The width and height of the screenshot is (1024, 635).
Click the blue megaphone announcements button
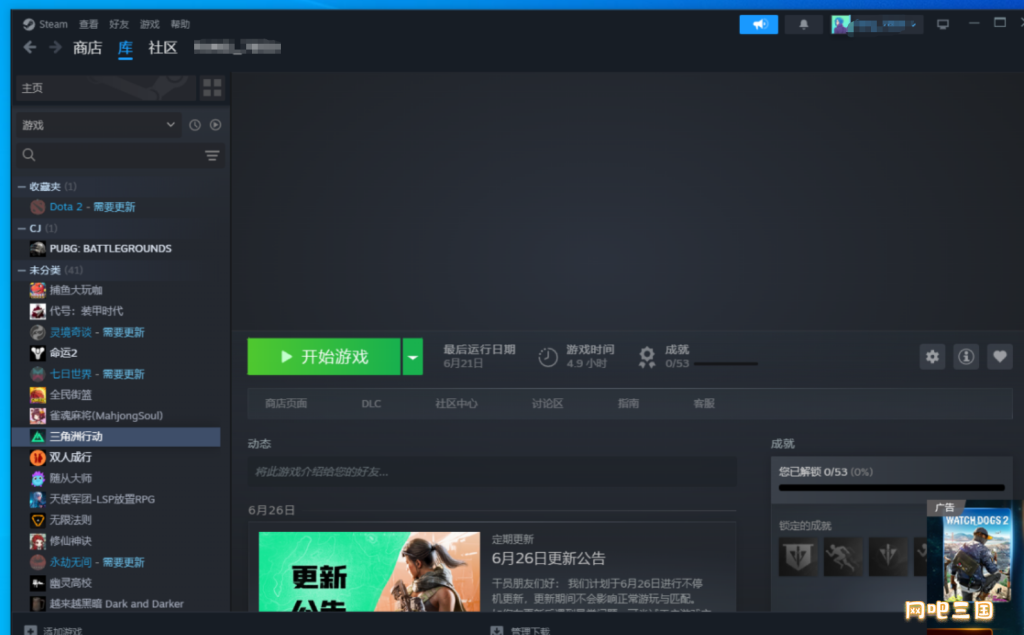coord(758,24)
